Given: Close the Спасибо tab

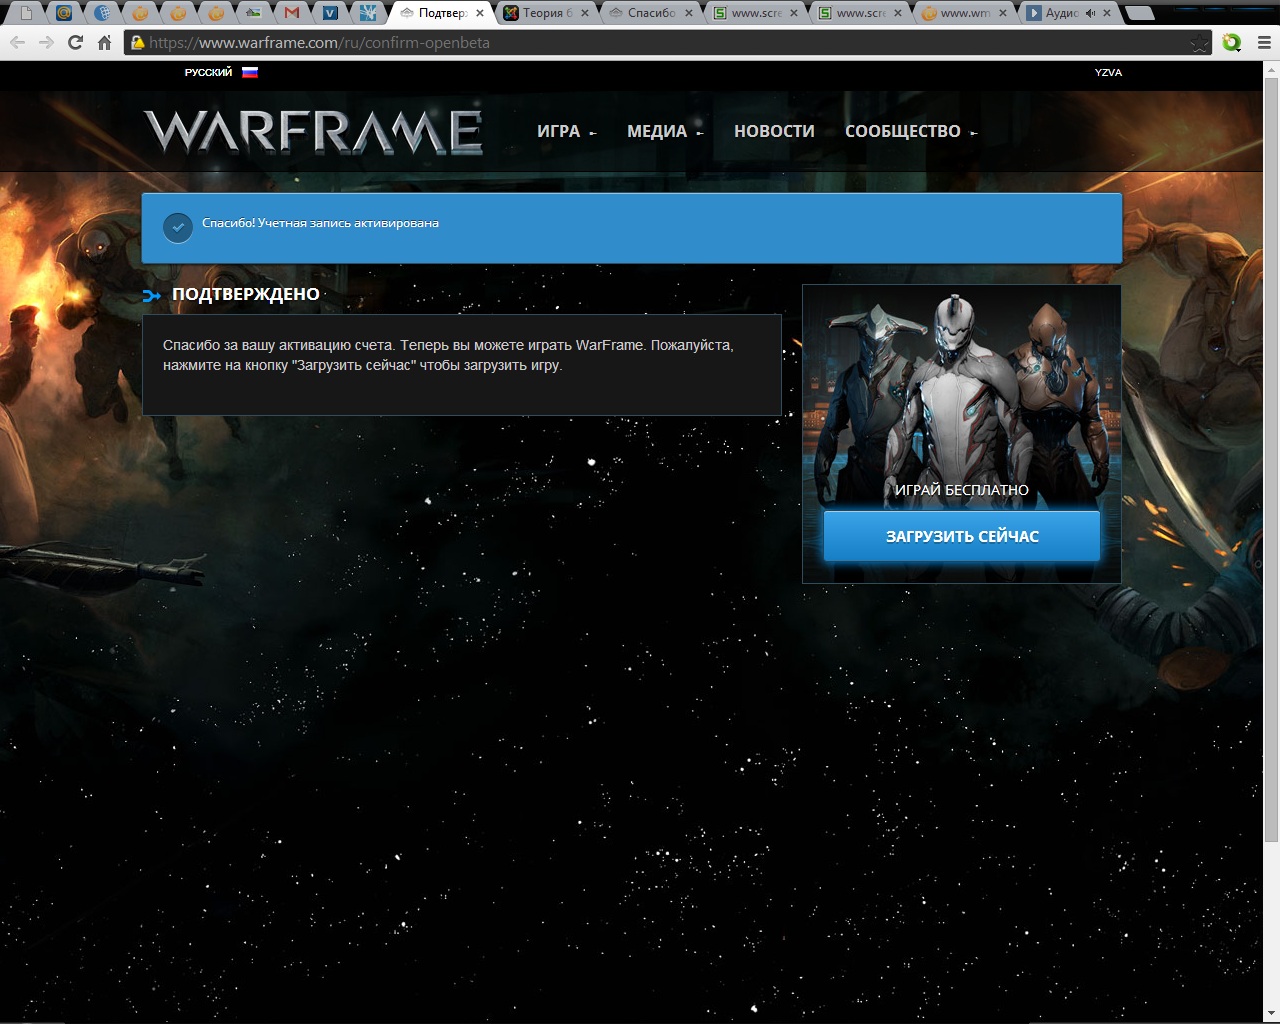Looking at the screenshot, I should (x=689, y=13).
